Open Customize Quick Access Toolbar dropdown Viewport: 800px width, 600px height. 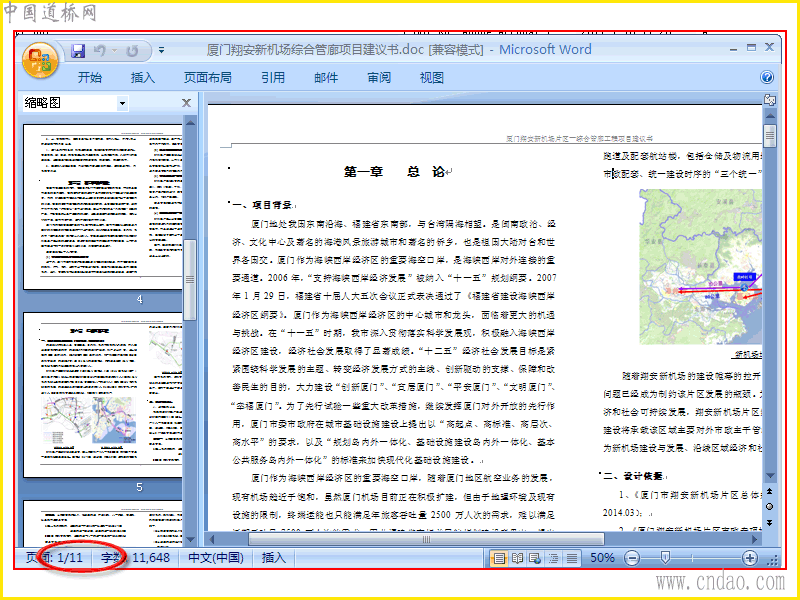click(x=161, y=51)
